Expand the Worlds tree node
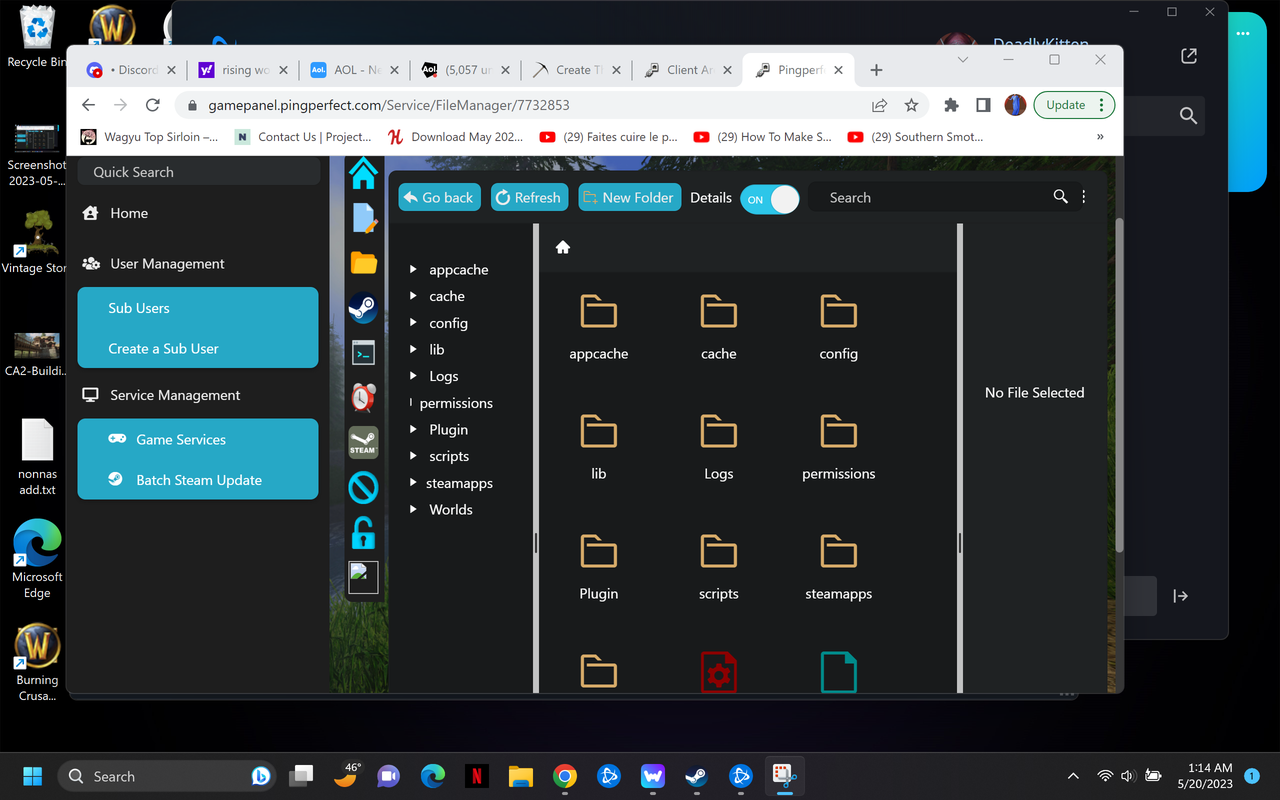Image resolution: width=1280 pixels, height=800 pixels. coord(413,509)
